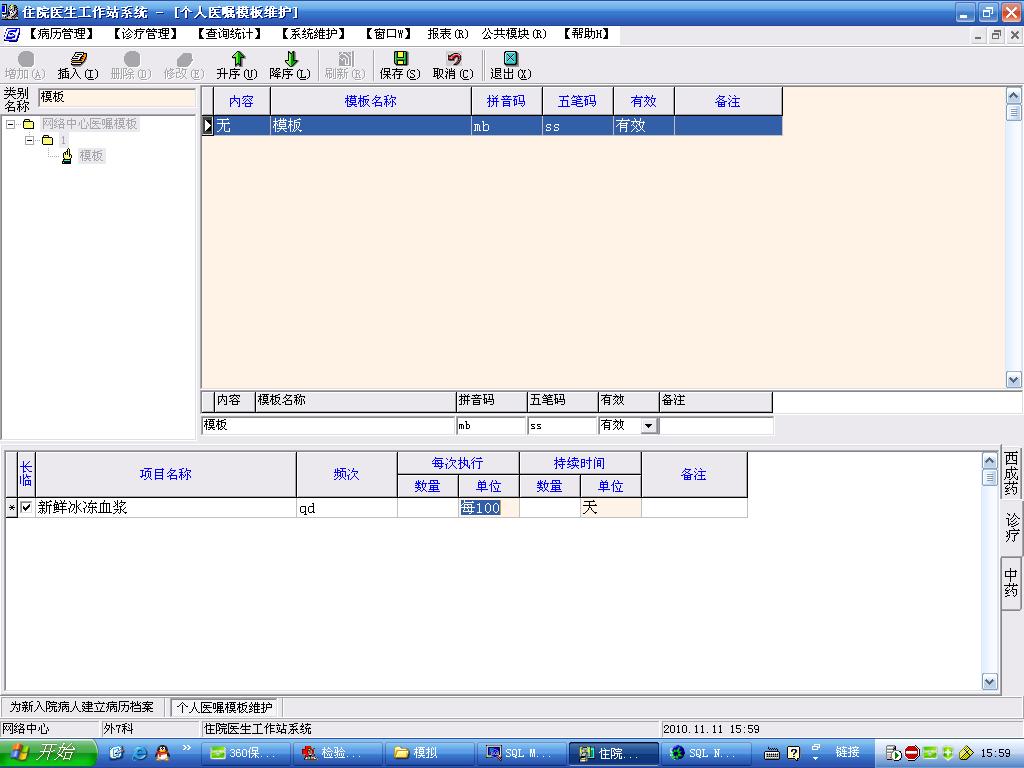Switch to the 中药 side tab
1024x768 pixels.
point(1011,583)
